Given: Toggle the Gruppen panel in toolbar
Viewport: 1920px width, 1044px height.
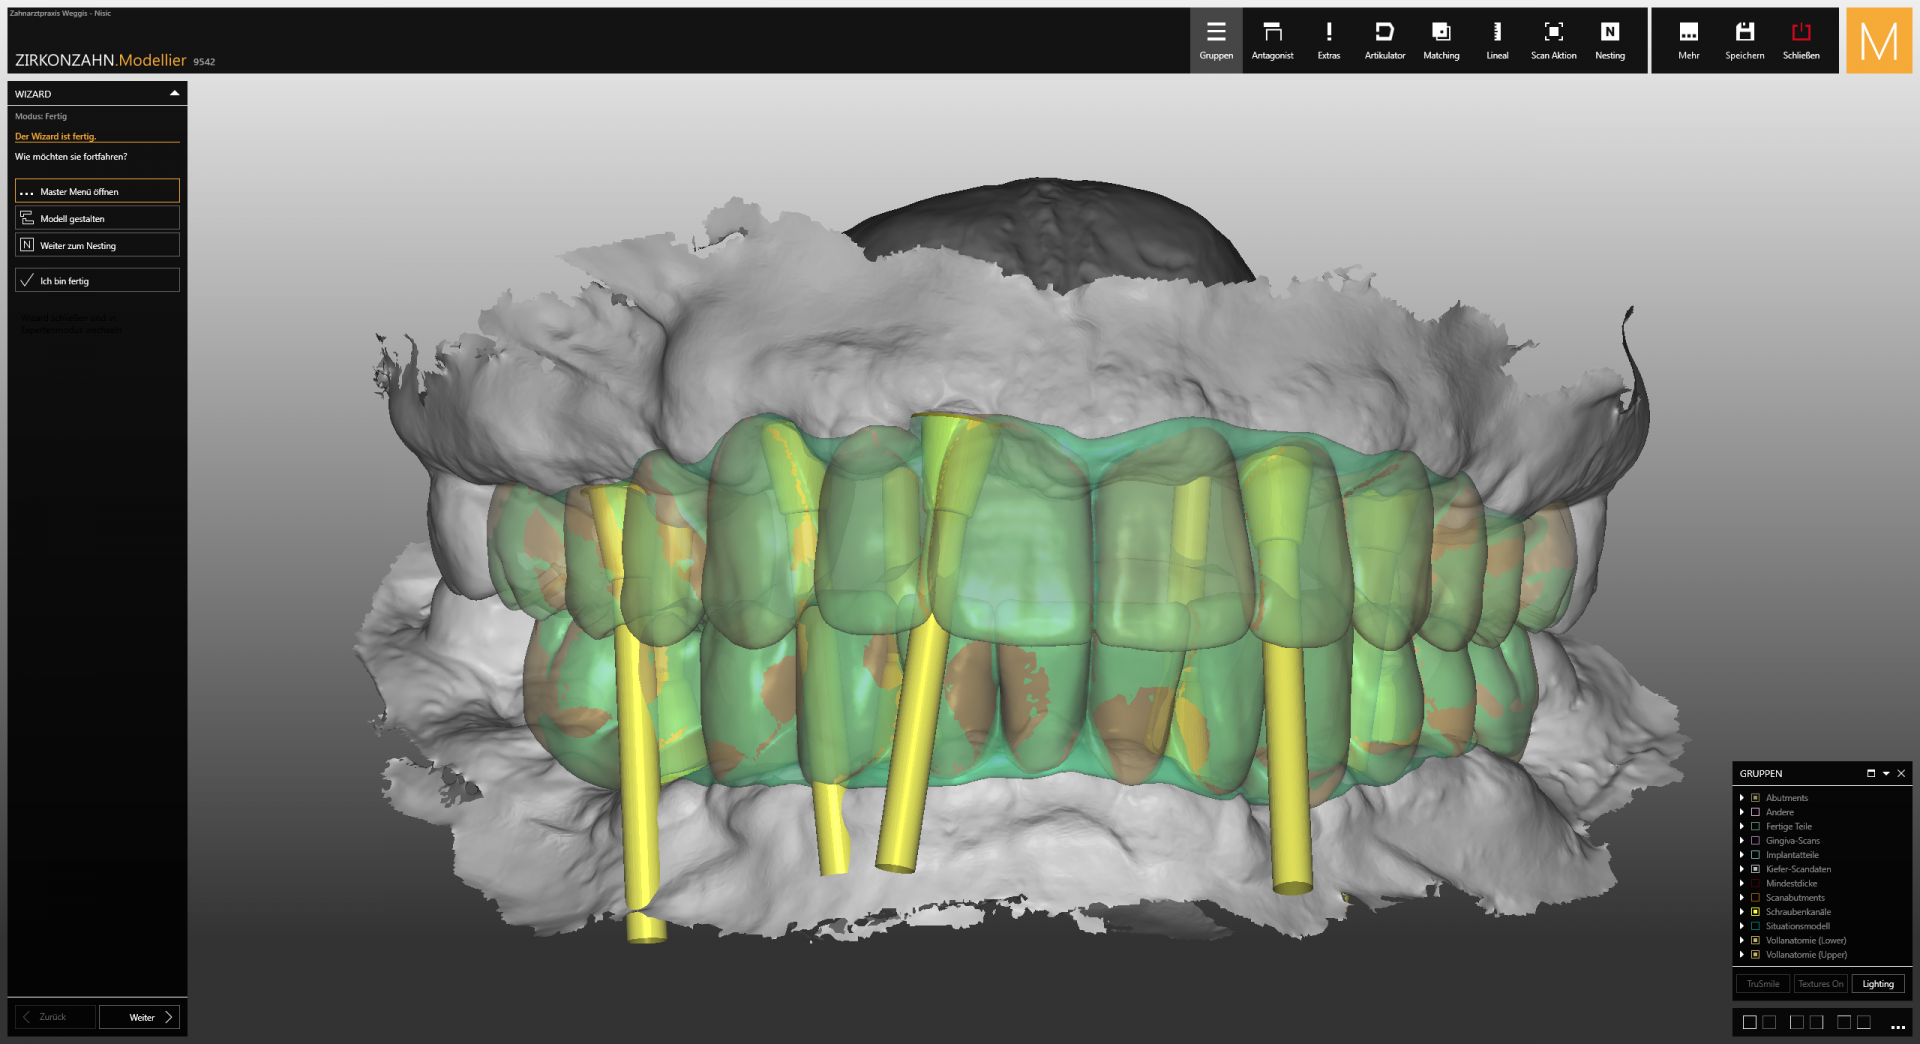Looking at the screenshot, I should tap(1216, 40).
